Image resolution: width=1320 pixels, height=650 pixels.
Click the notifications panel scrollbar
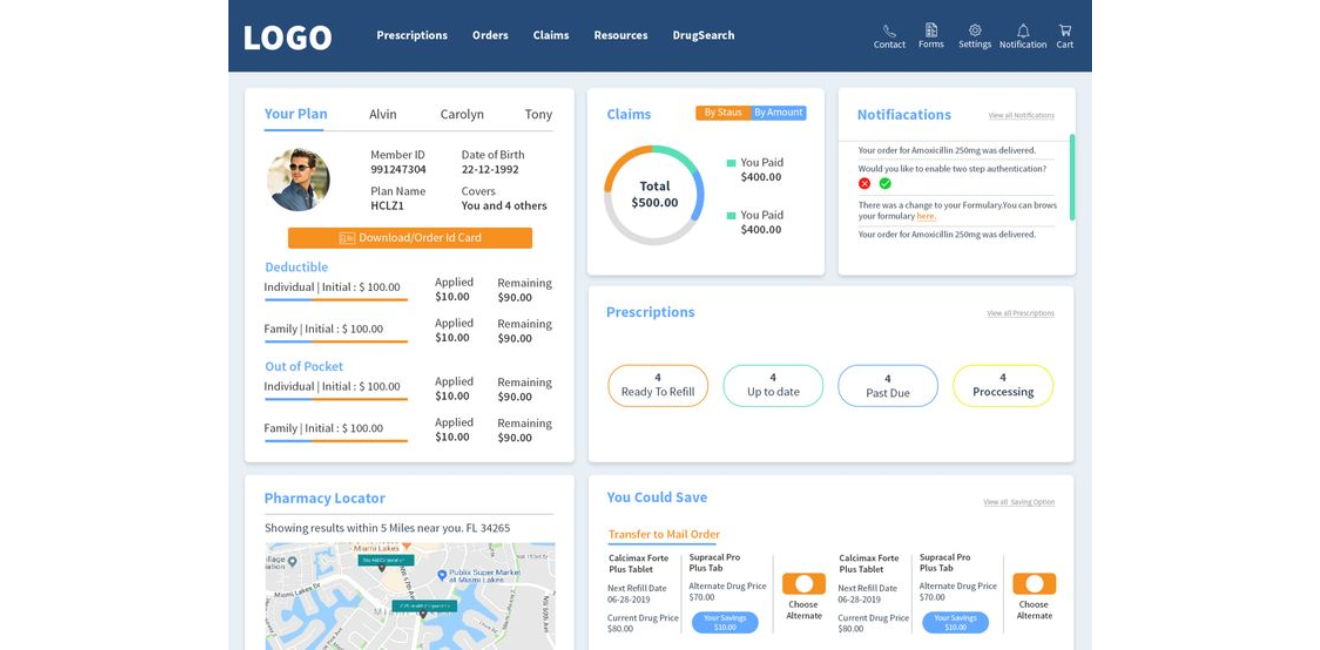coord(1072,177)
